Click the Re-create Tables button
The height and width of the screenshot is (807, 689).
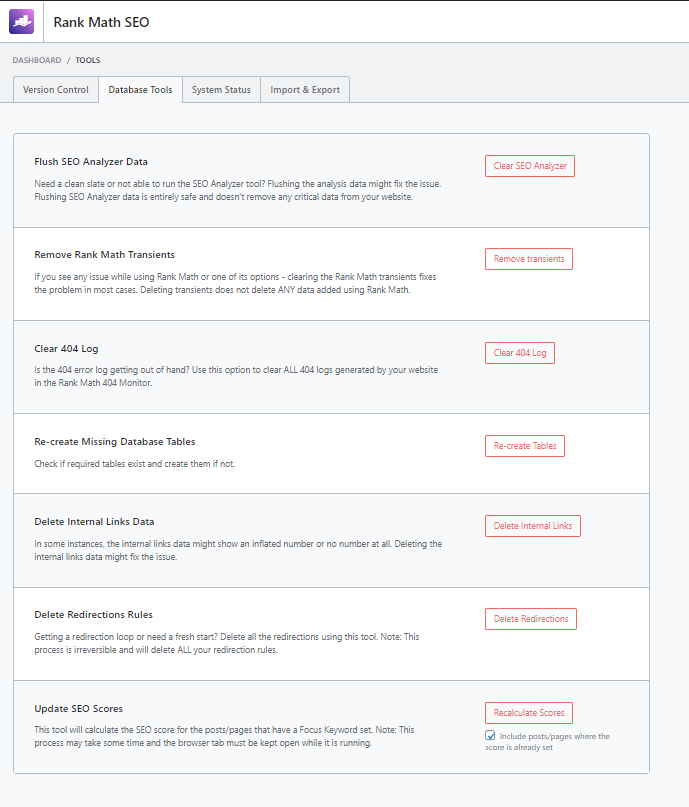click(x=525, y=446)
